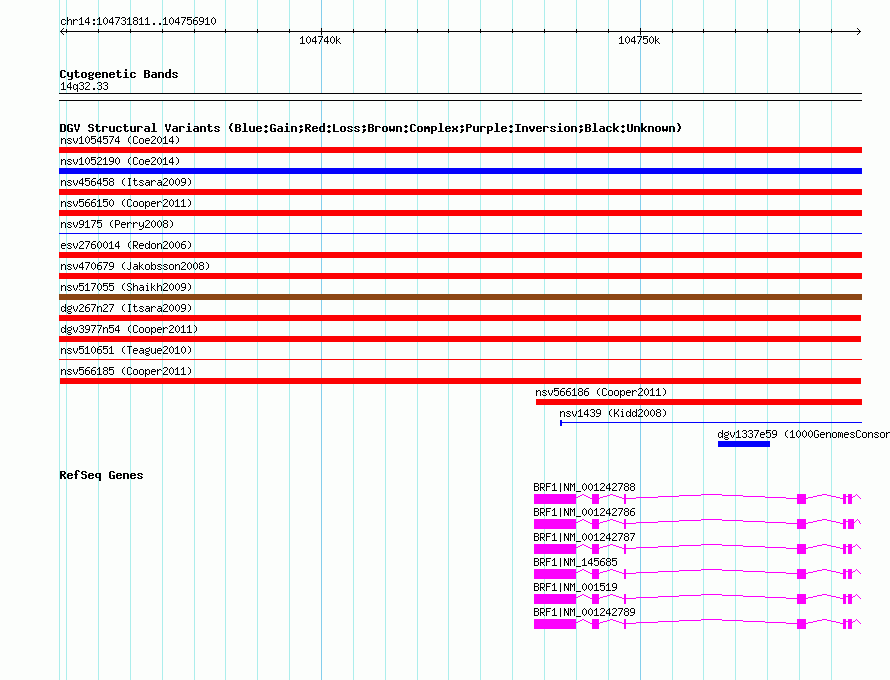Screen dimensions: 890x680
Task: Select the nsv470679 (Jakobsson2008) label
Action: (x=135, y=266)
